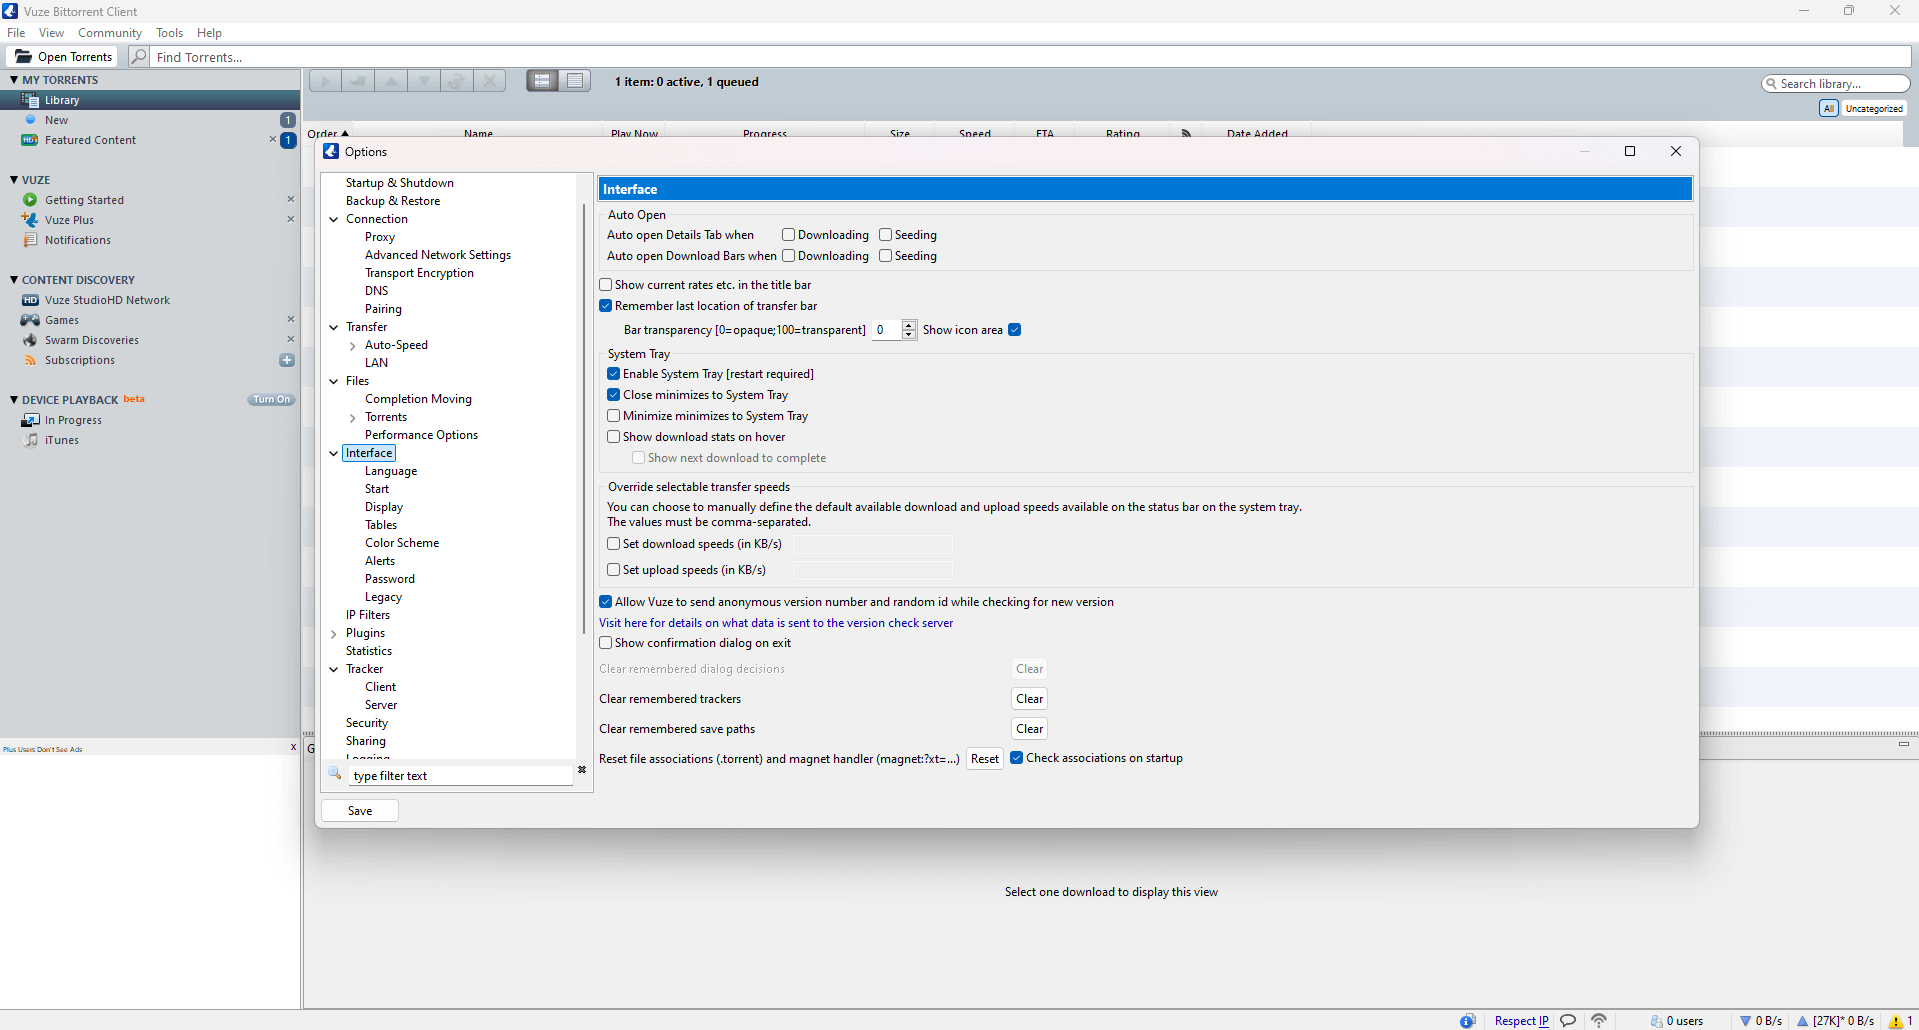
Task: Open the chat bubble icon in status bar
Action: (1568, 1021)
